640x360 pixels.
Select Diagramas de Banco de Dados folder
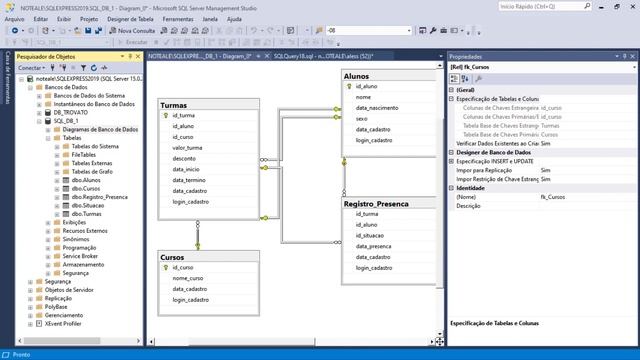pyautogui.click(x=100, y=129)
